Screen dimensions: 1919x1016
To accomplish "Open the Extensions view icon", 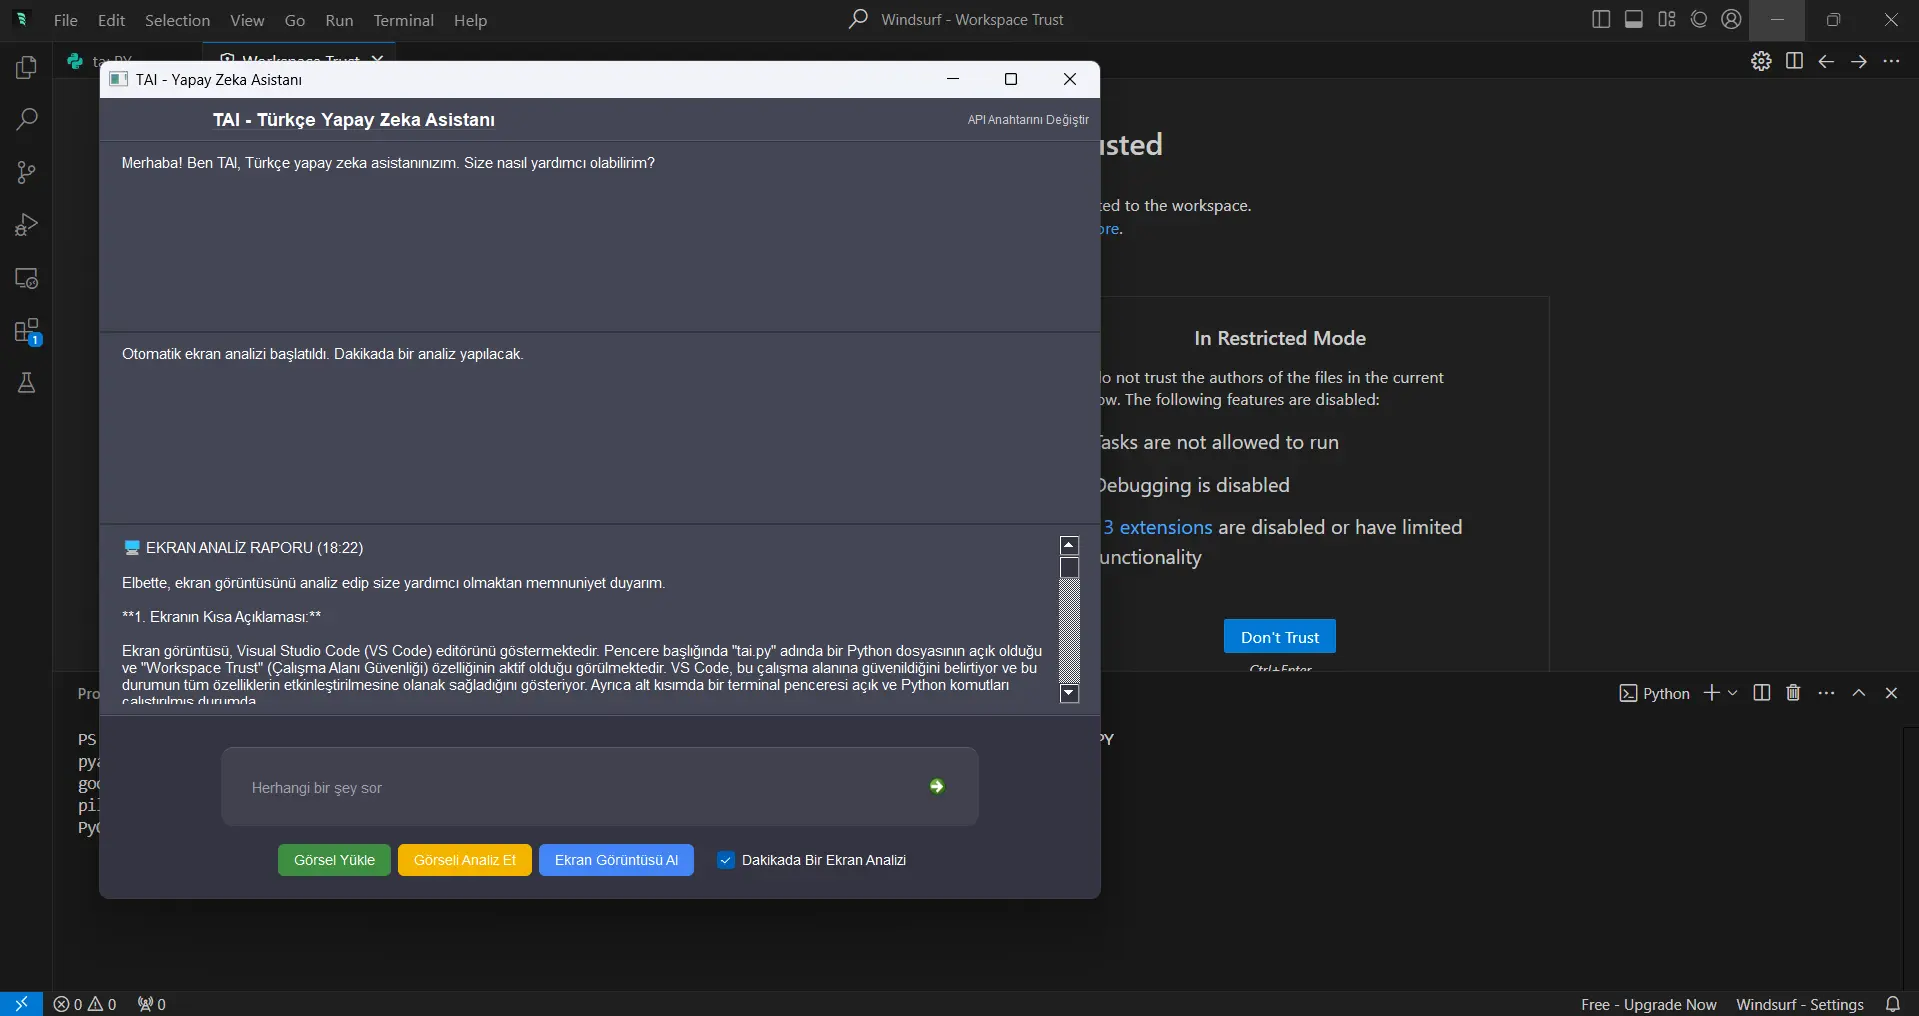I will pos(26,331).
